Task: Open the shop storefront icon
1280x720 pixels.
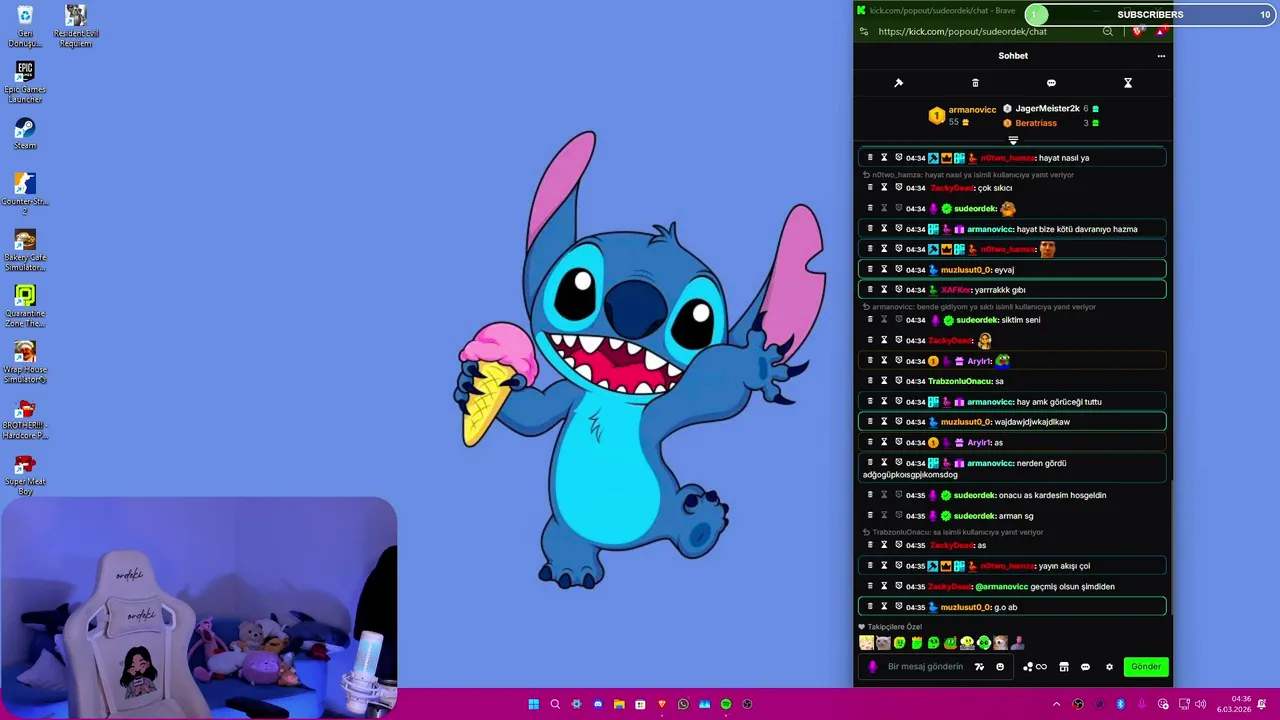Action: pos(1064,667)
